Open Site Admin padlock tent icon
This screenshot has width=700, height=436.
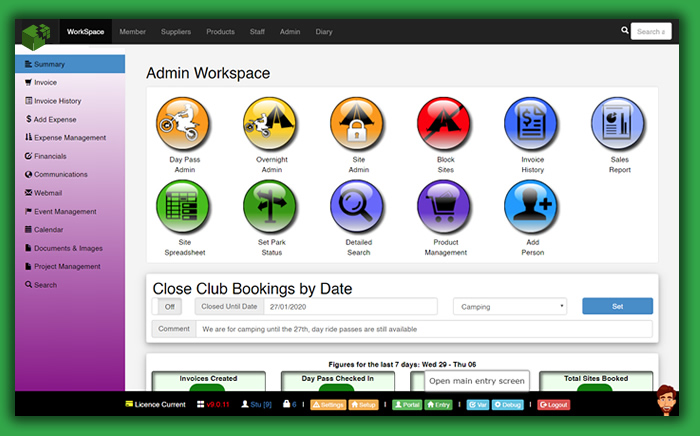pyautogui.click(x=357, y=124)
